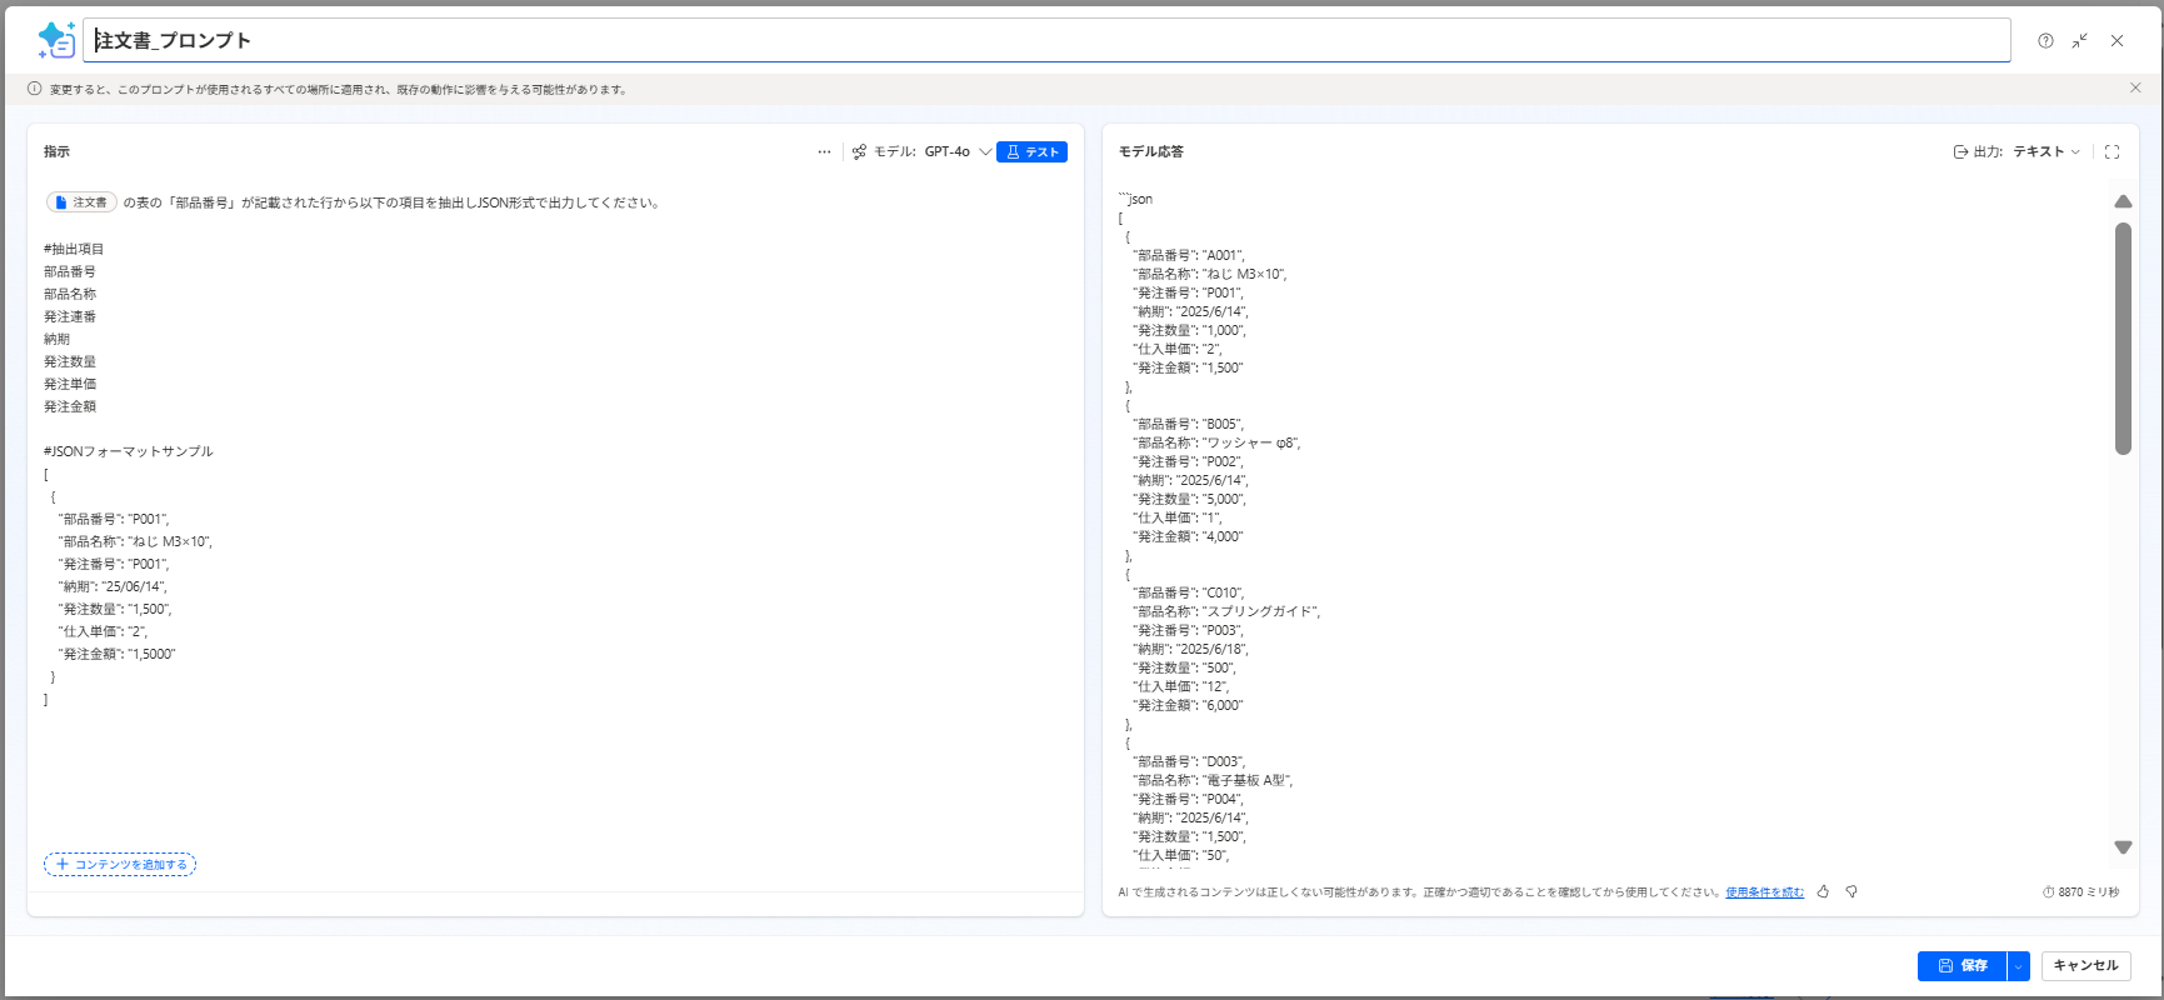Click the response scrollbar up arrow
This screenshot has height=1000, width=2164.
(x=2123, y=202)
